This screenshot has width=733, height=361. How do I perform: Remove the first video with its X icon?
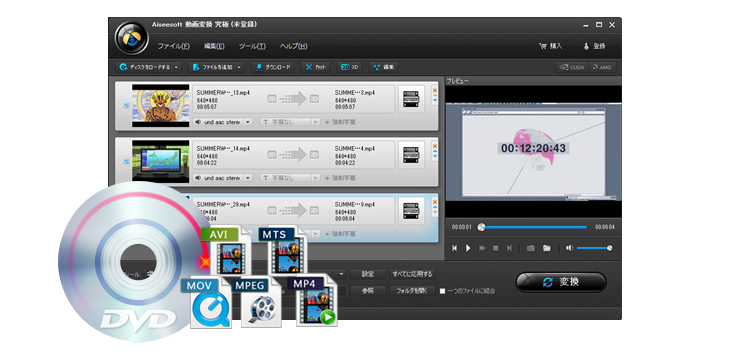[435, 90]
